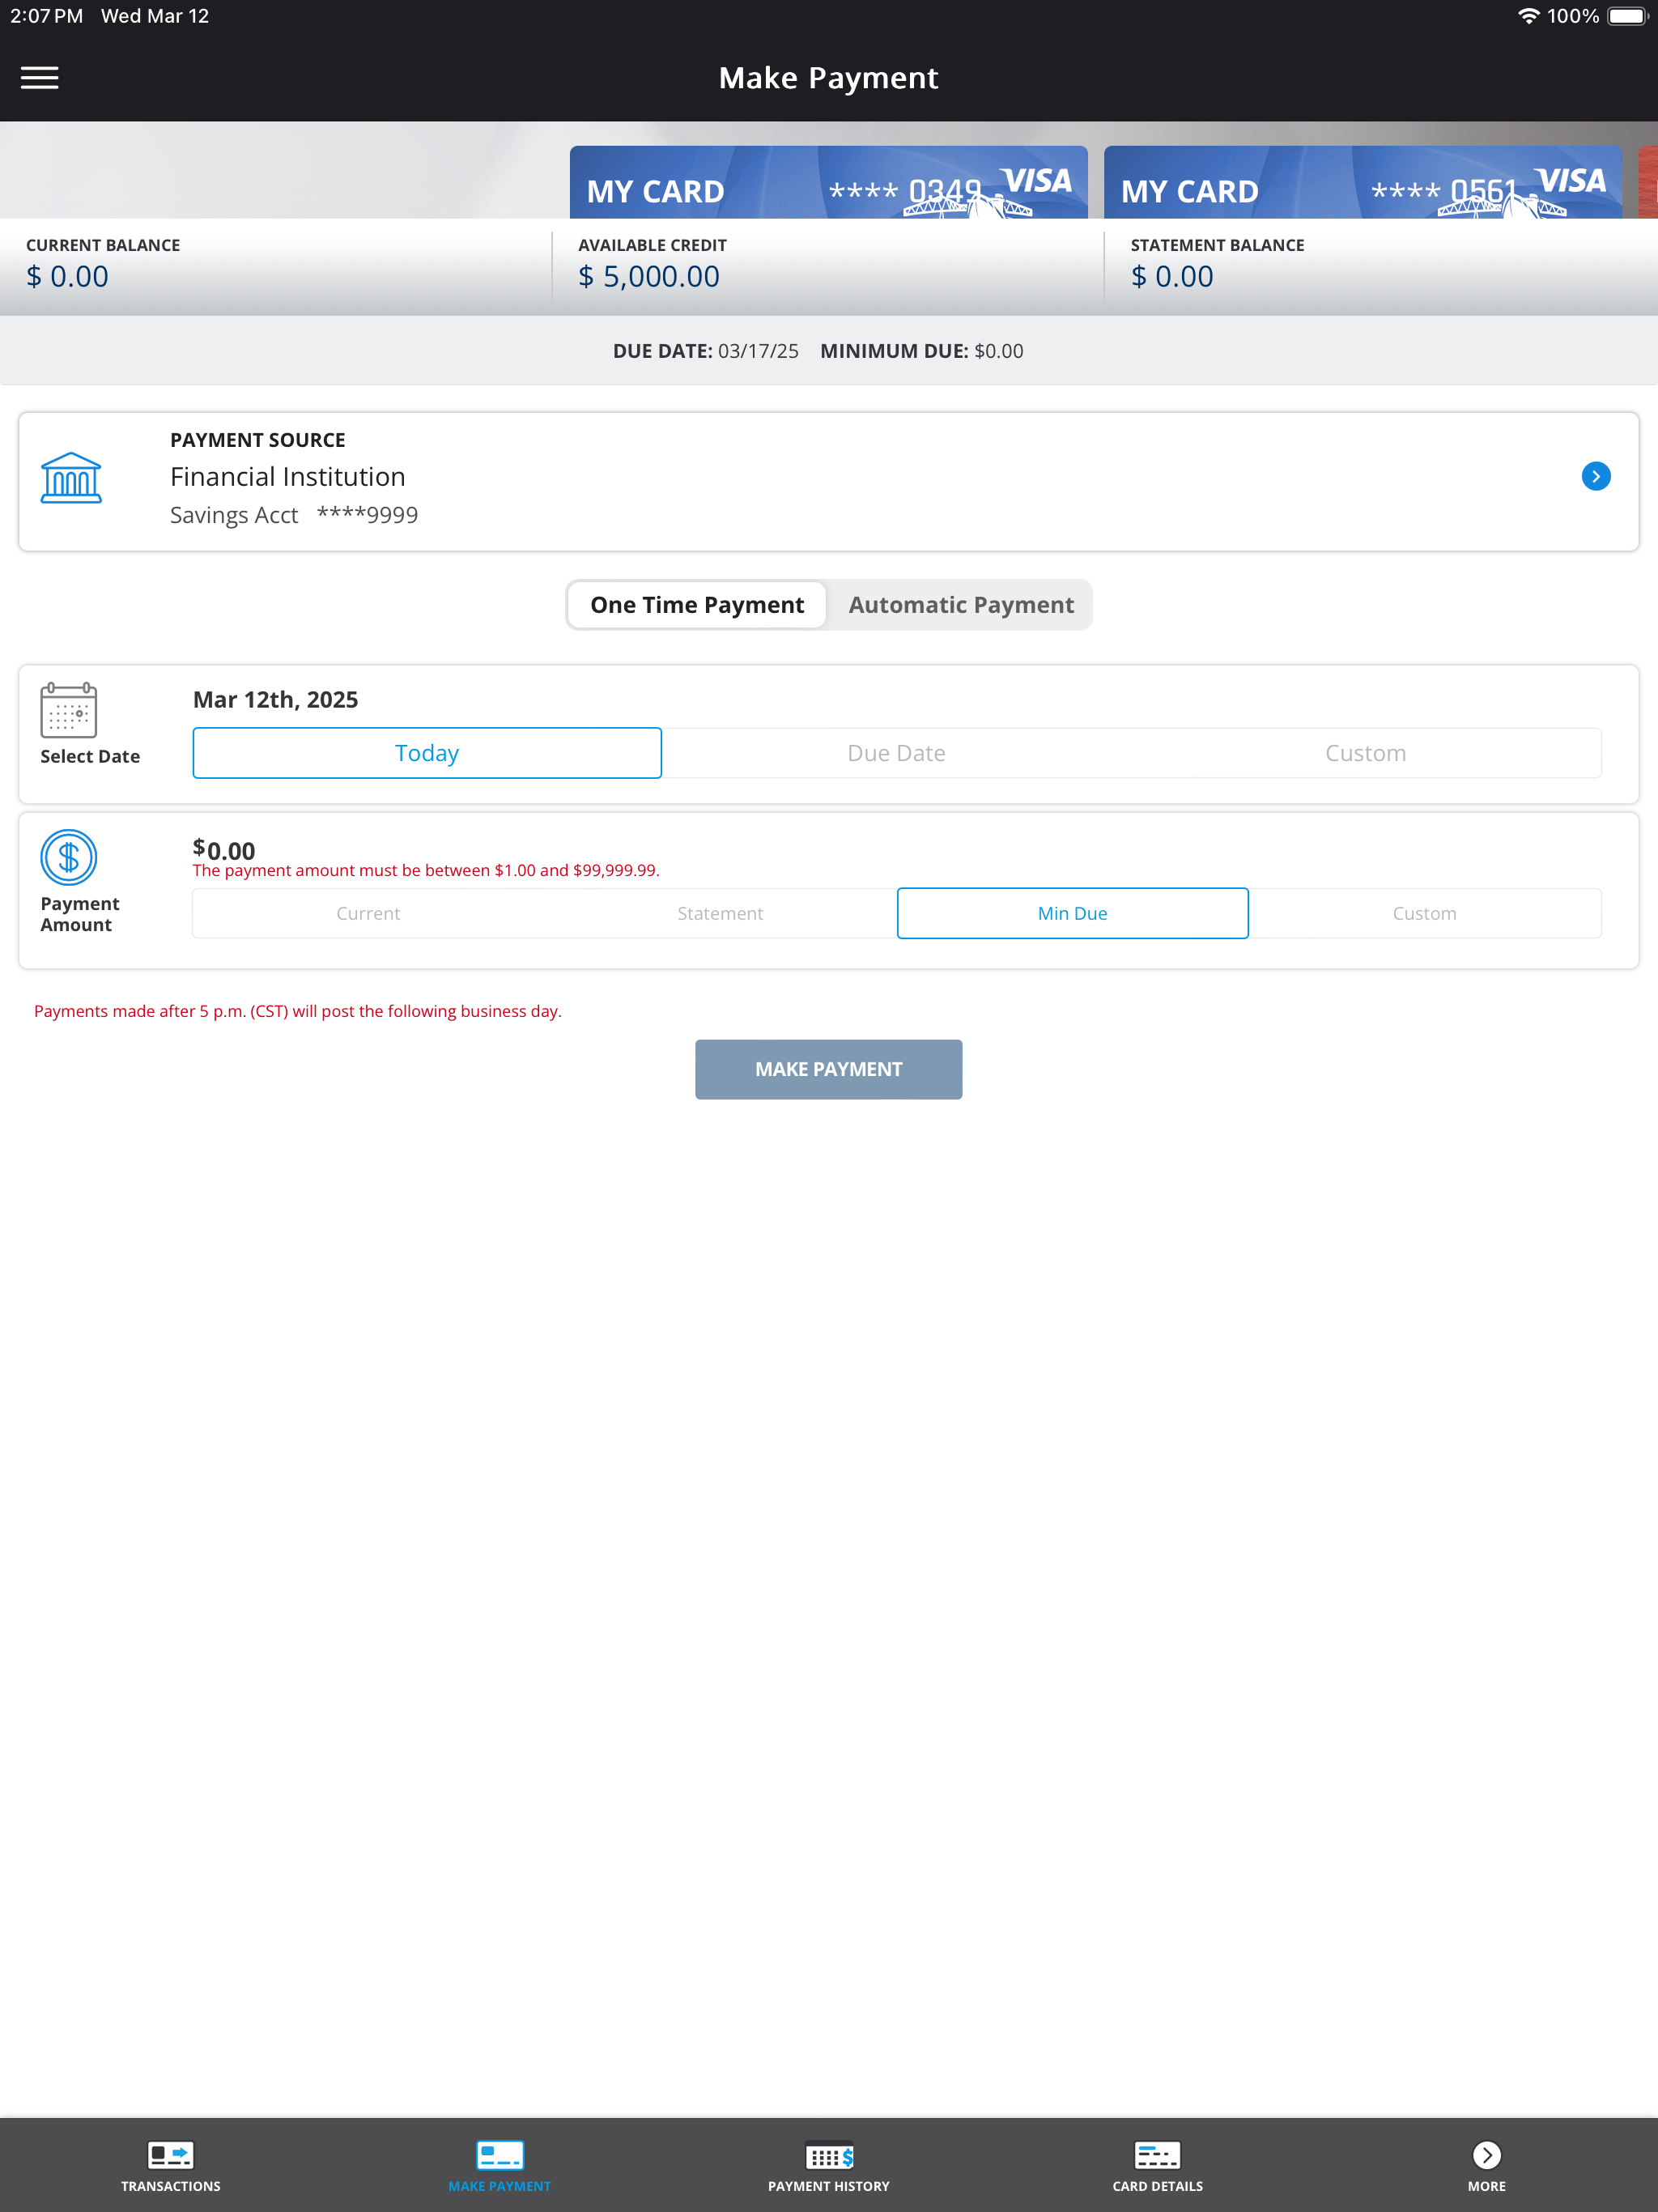This screenshot has height=2212, width=1658.
Task: Tap the Statement Balance $0.00 value
Action: click(1172, 276)
